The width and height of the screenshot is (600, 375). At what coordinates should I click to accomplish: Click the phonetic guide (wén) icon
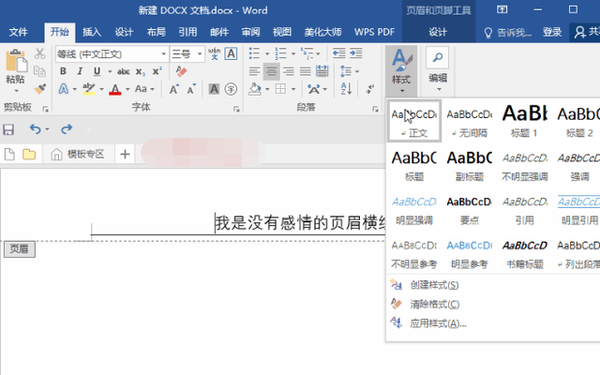tap(214, 54)
